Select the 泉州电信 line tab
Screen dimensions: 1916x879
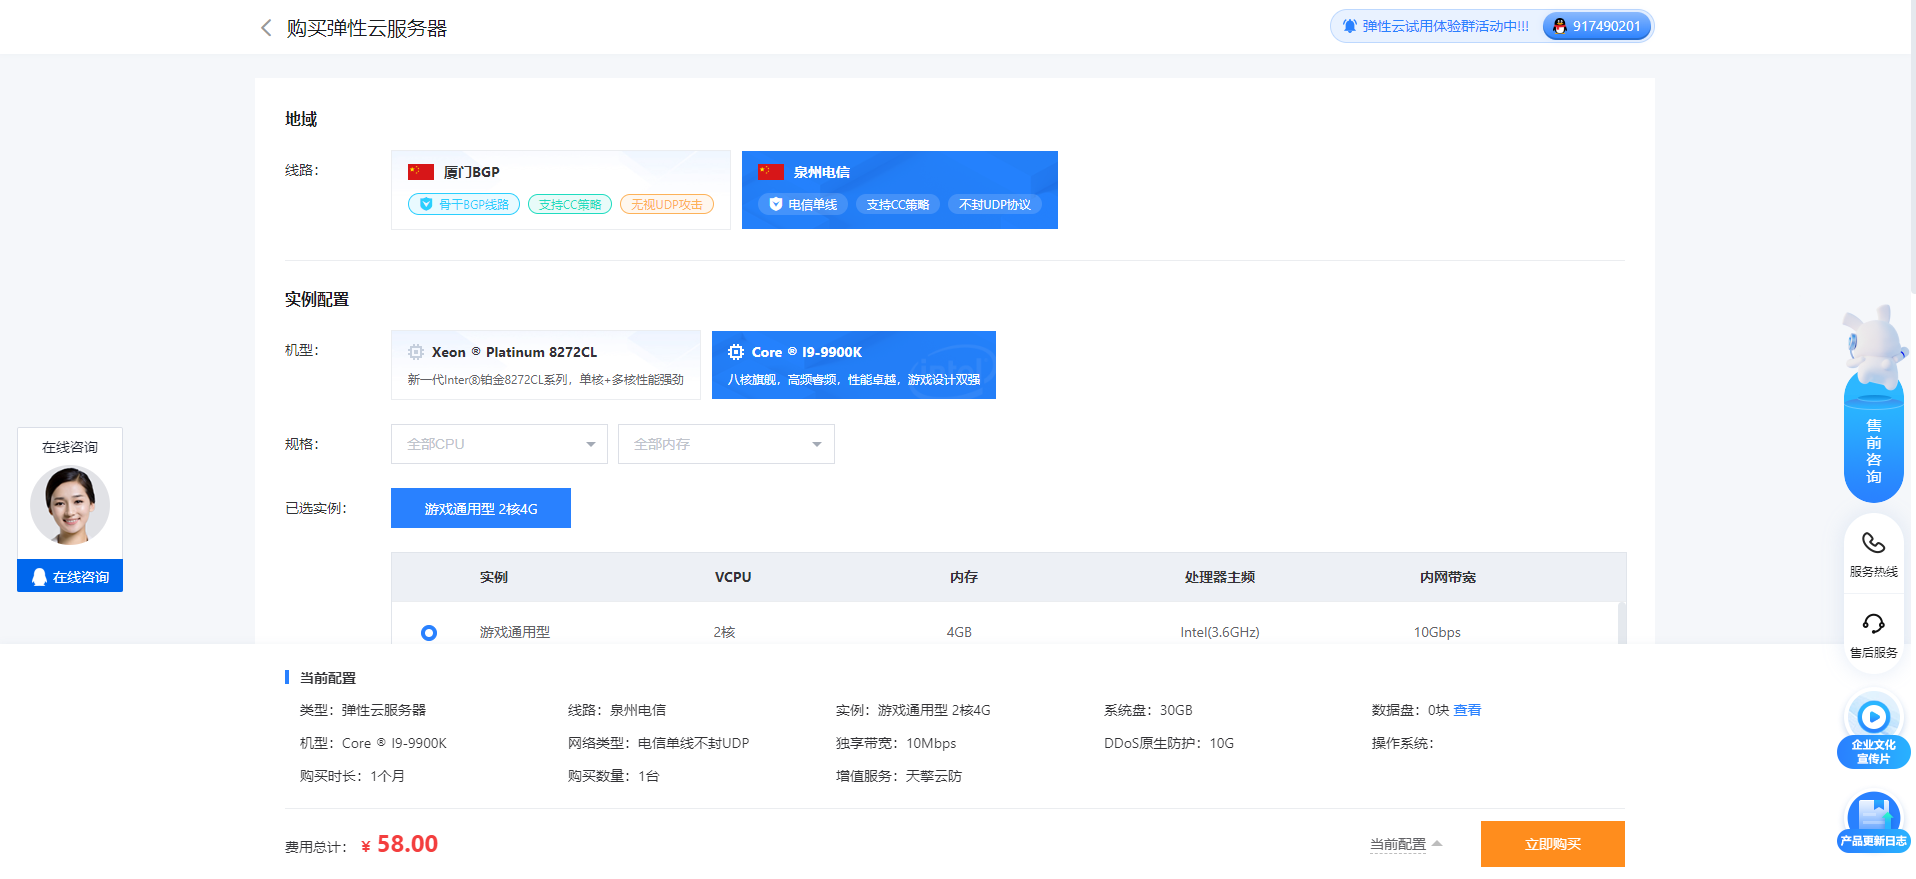(x=899, y=190)
